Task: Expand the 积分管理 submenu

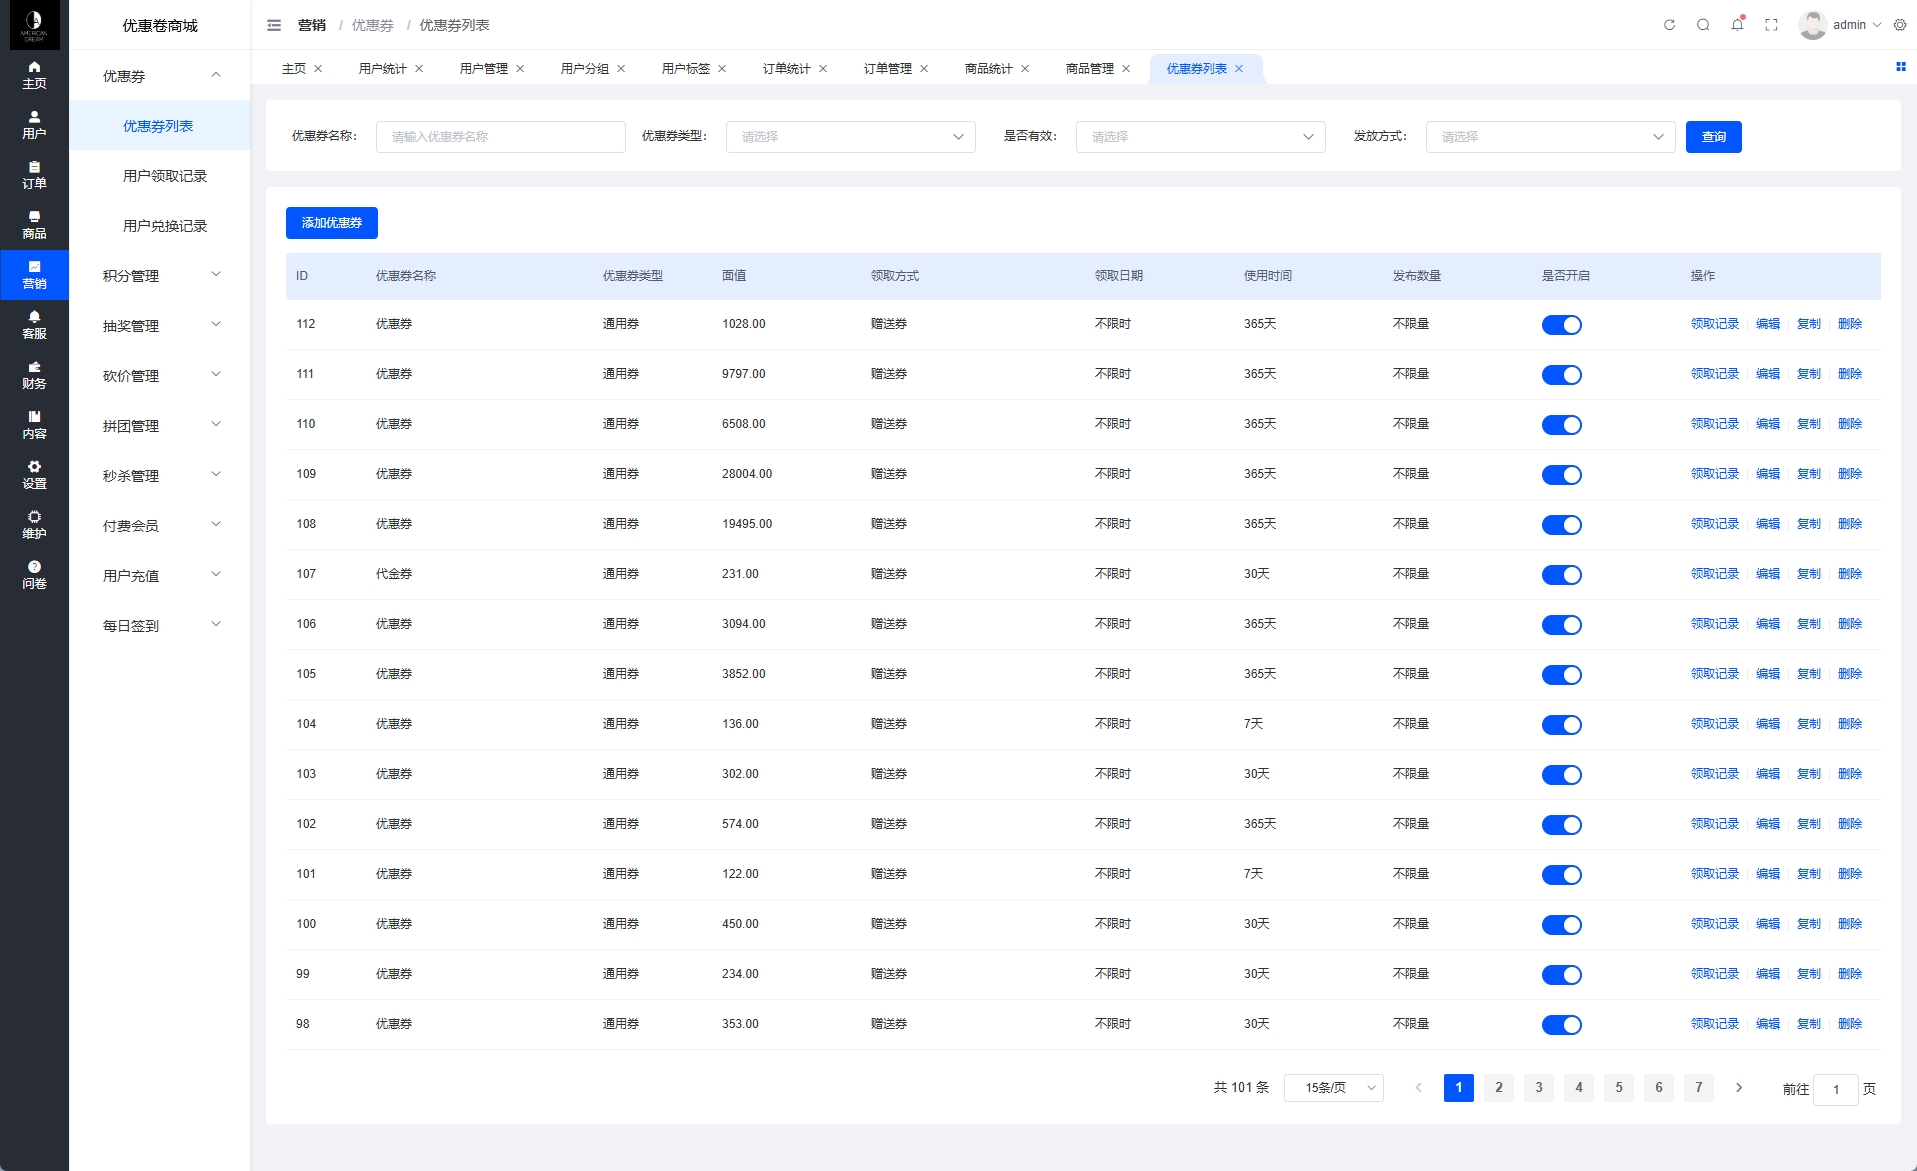Action: 160,276
